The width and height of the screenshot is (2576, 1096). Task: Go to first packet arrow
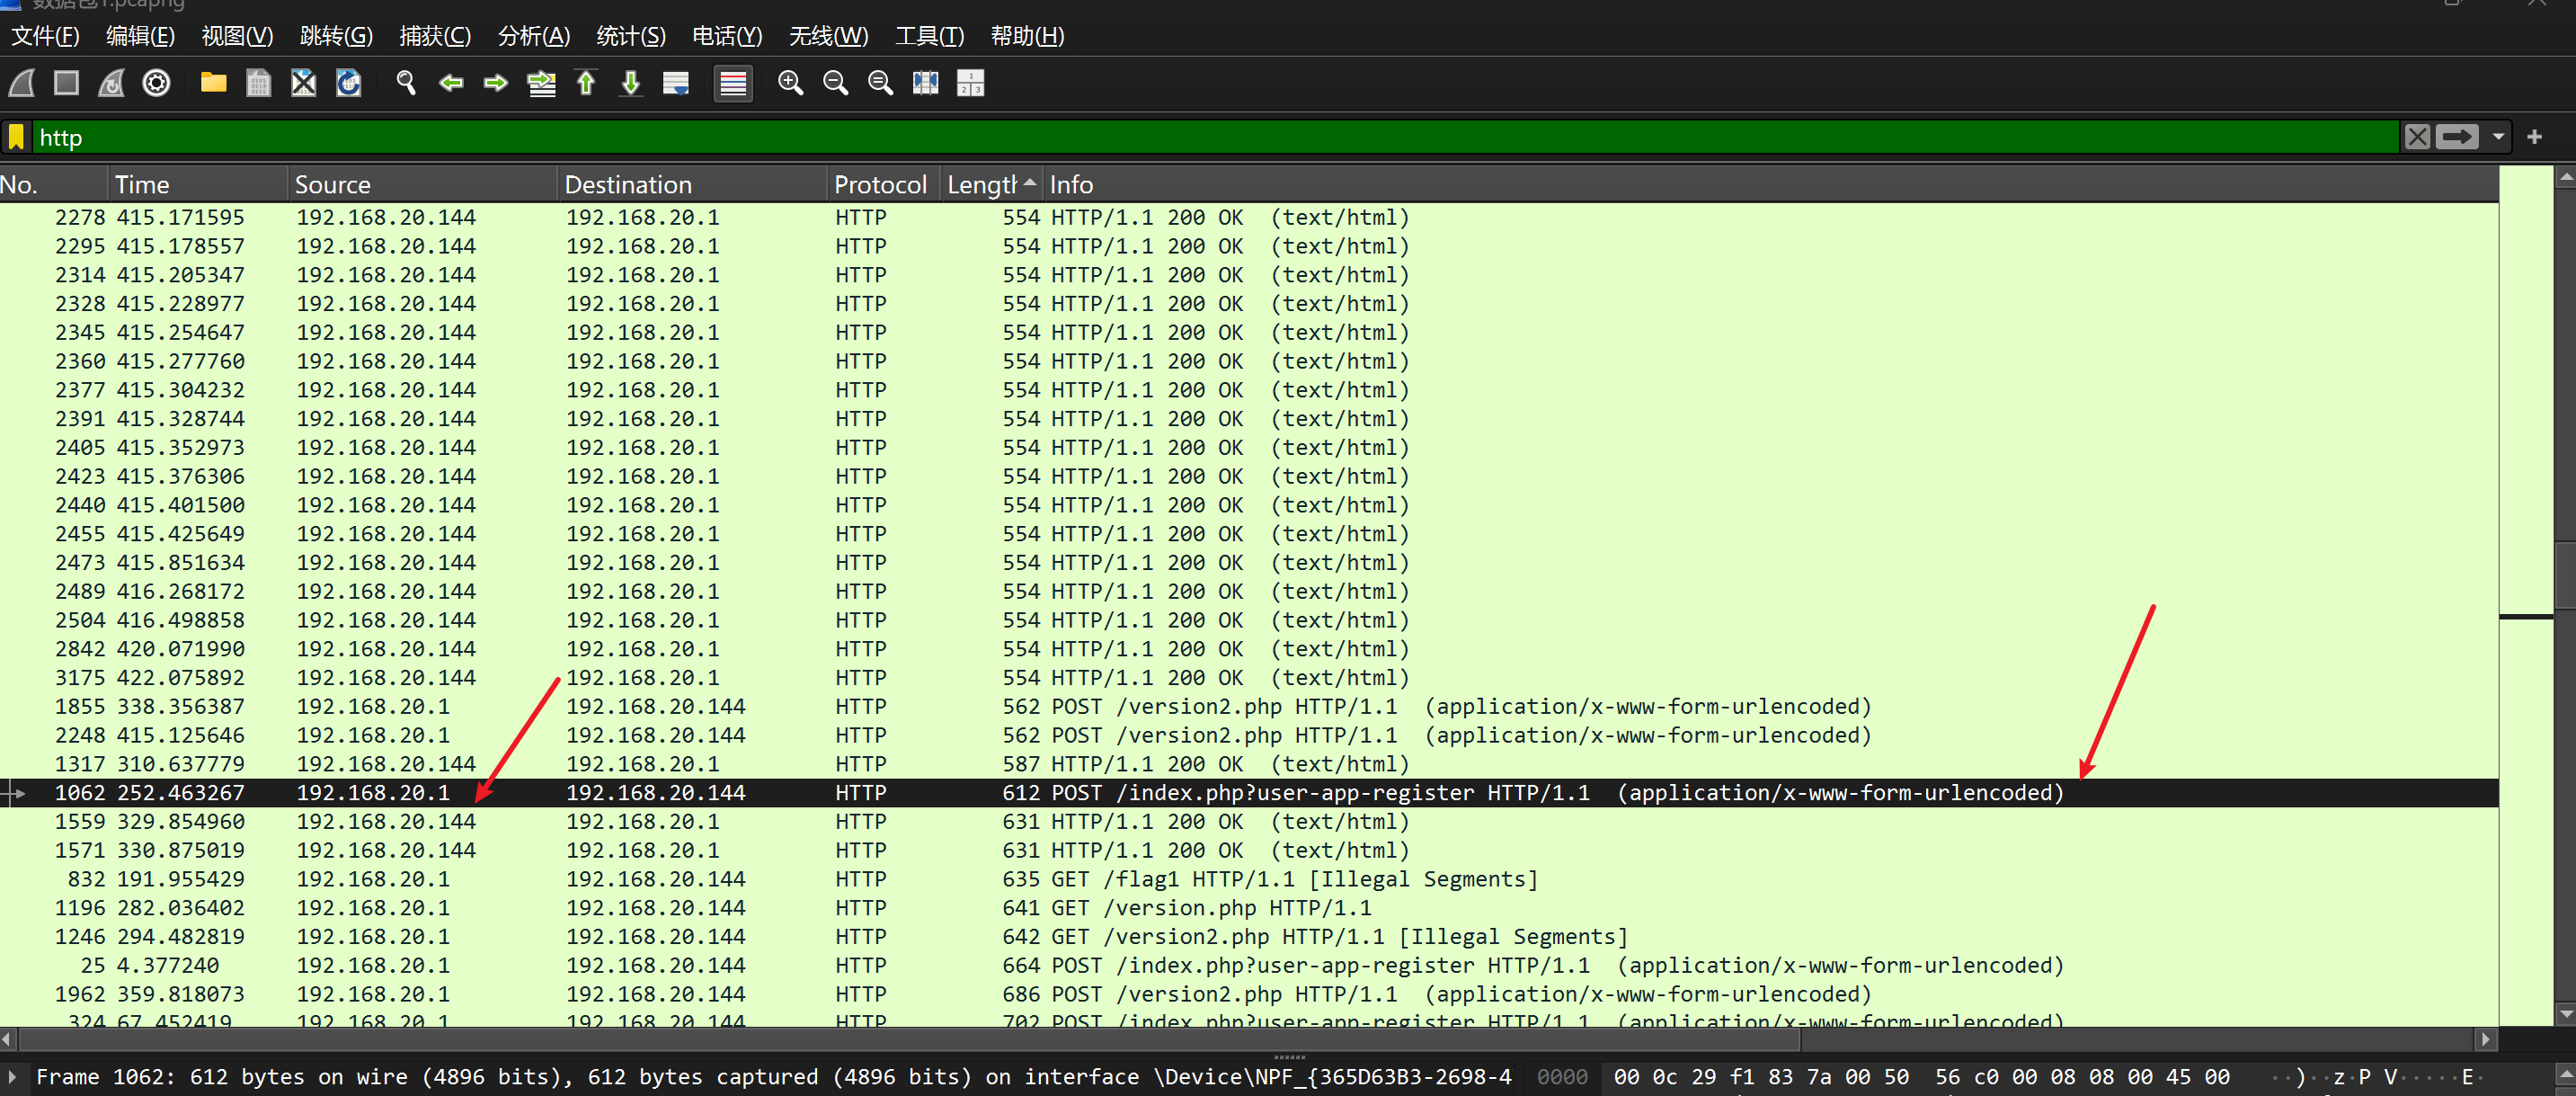586,83
